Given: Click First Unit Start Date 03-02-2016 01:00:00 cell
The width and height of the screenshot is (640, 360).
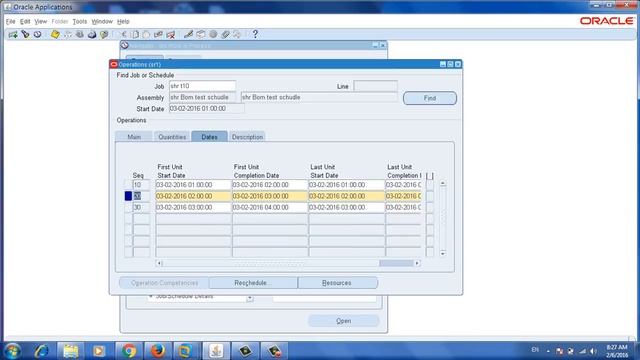Looking at the screenshot, I should tap(193, 185).
